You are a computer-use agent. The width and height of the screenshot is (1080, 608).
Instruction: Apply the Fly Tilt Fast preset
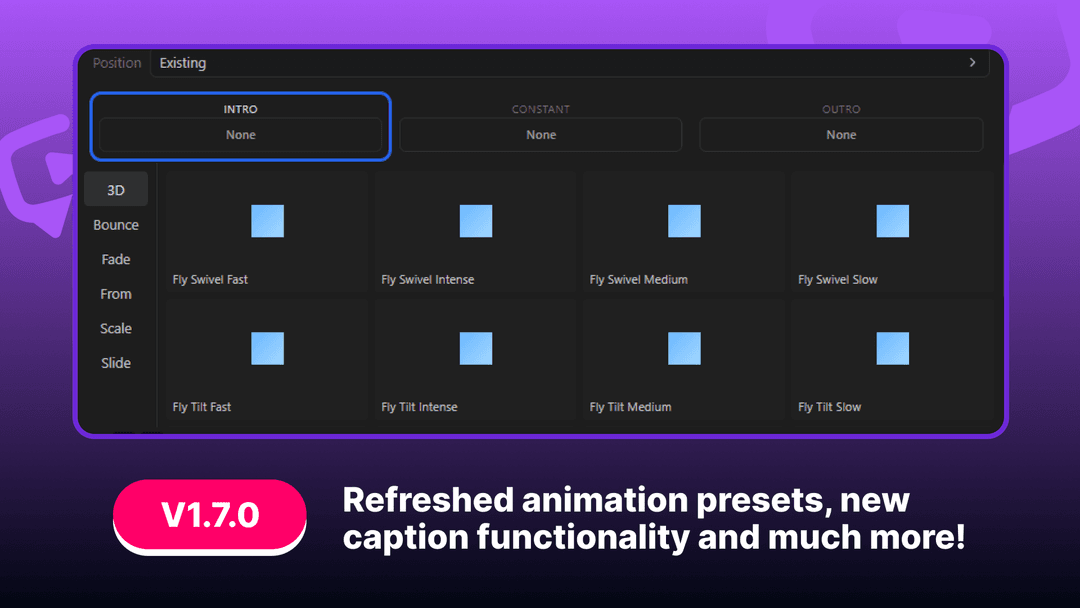click(x=267, y=358)
